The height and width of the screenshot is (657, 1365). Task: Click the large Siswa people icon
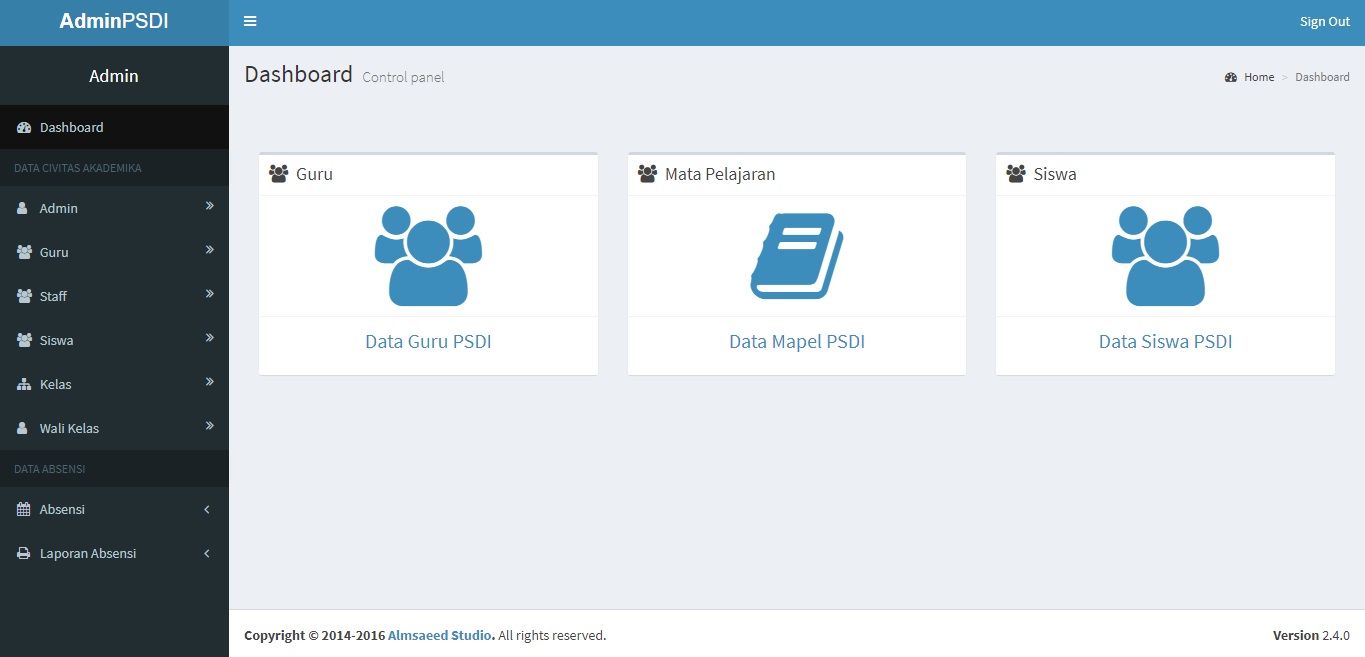tap(1165, 256)
